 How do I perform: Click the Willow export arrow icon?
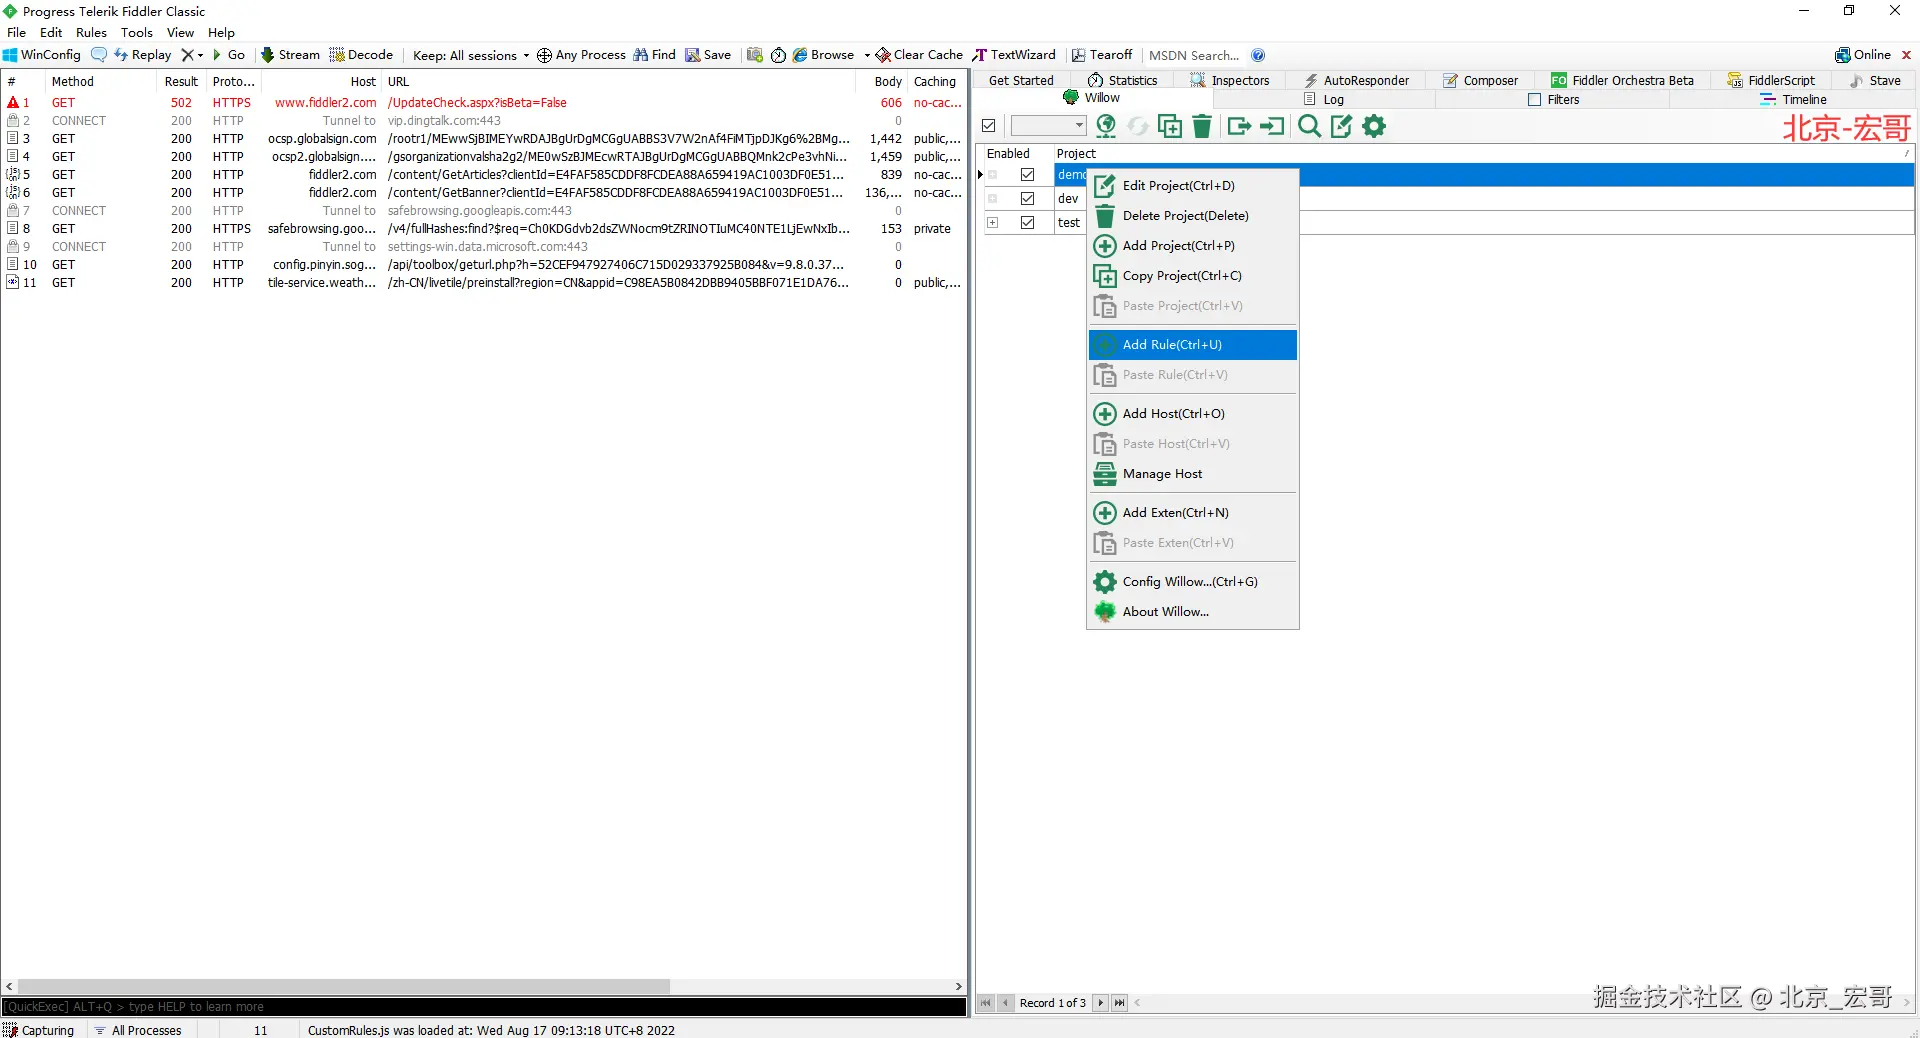pos(1239,126)
